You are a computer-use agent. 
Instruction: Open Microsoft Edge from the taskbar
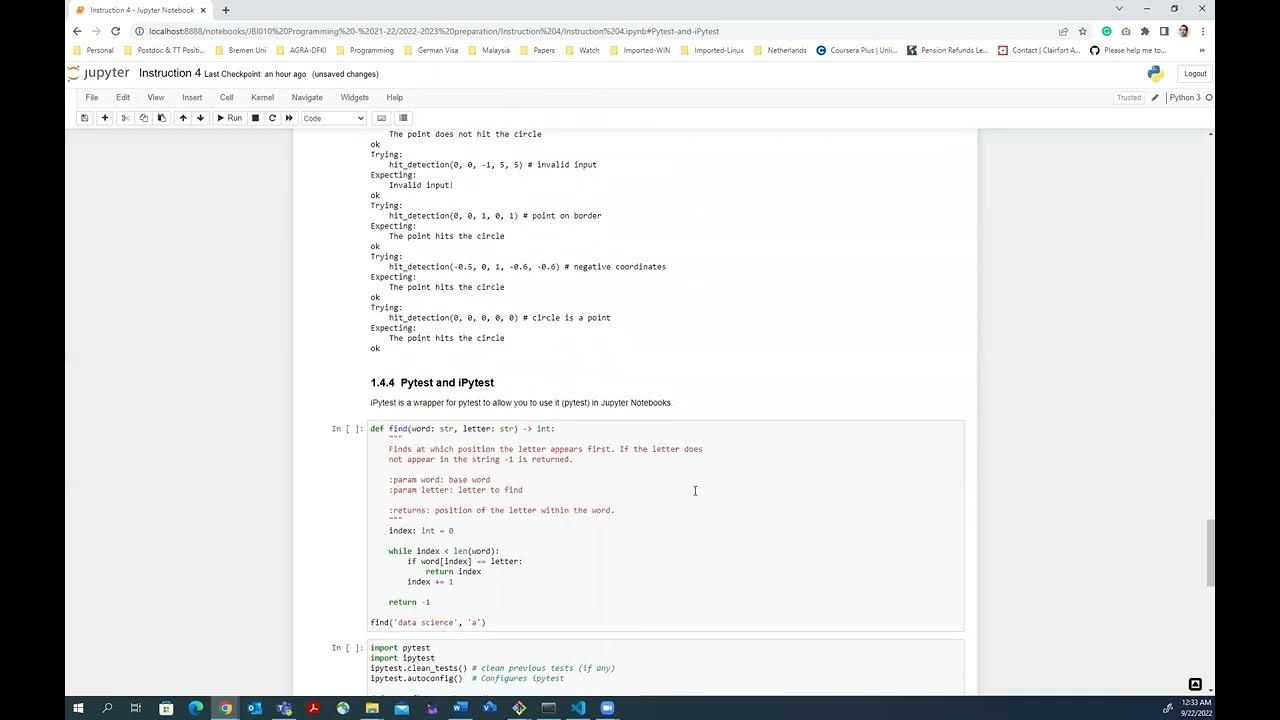point(196,708)
